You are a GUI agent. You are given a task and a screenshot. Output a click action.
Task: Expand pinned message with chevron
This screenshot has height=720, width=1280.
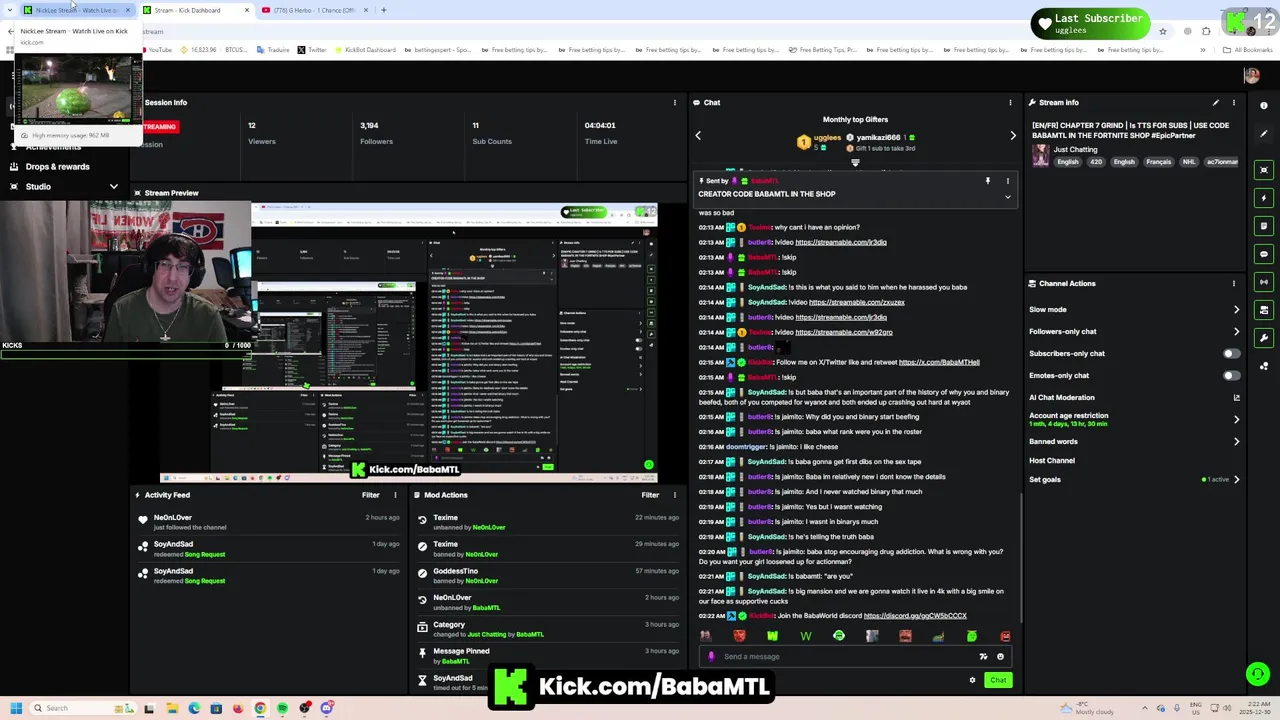coord(1008,197)
